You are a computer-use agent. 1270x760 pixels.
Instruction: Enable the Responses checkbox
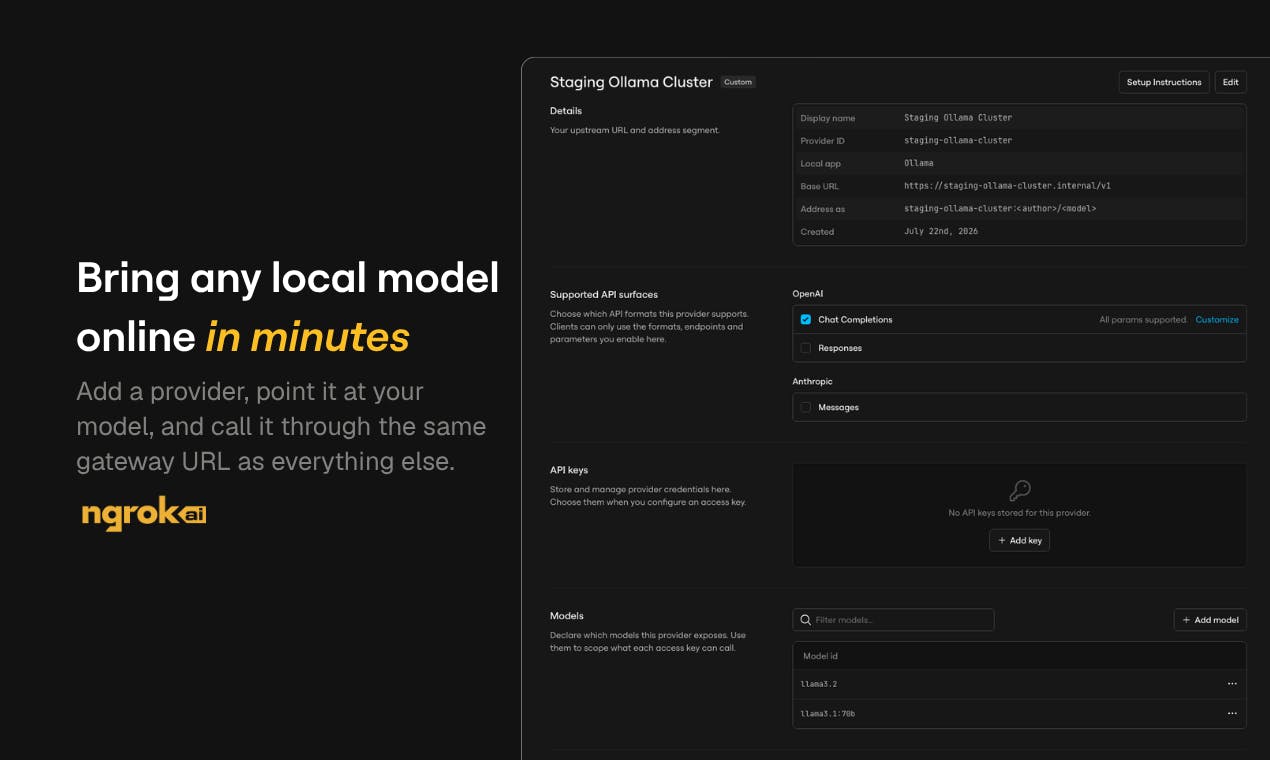pos(806,348)
